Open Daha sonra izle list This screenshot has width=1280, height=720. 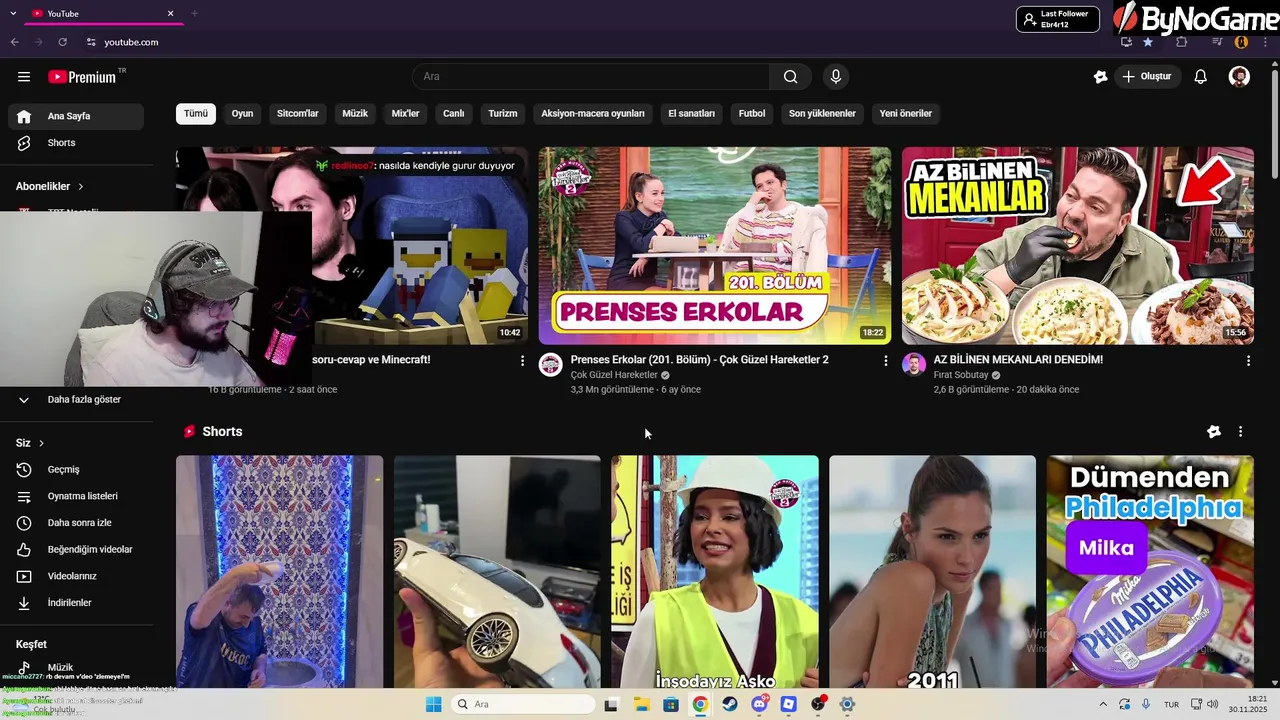tap(76, 523)
